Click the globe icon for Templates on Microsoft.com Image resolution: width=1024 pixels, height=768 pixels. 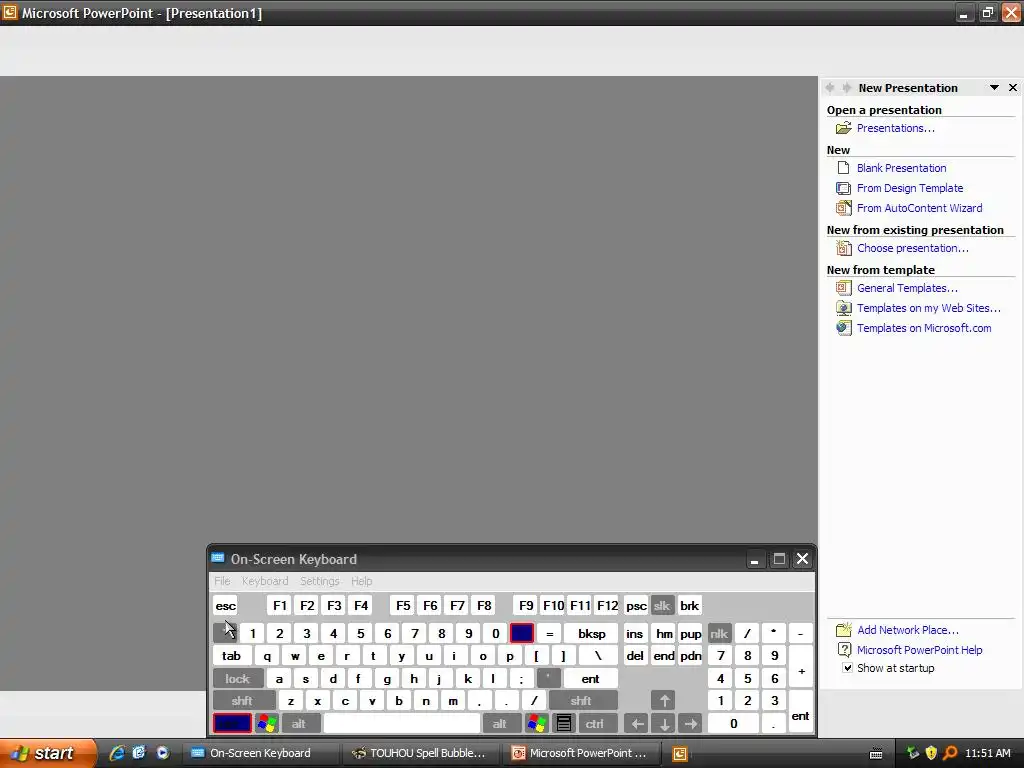(x=844, y=328)
